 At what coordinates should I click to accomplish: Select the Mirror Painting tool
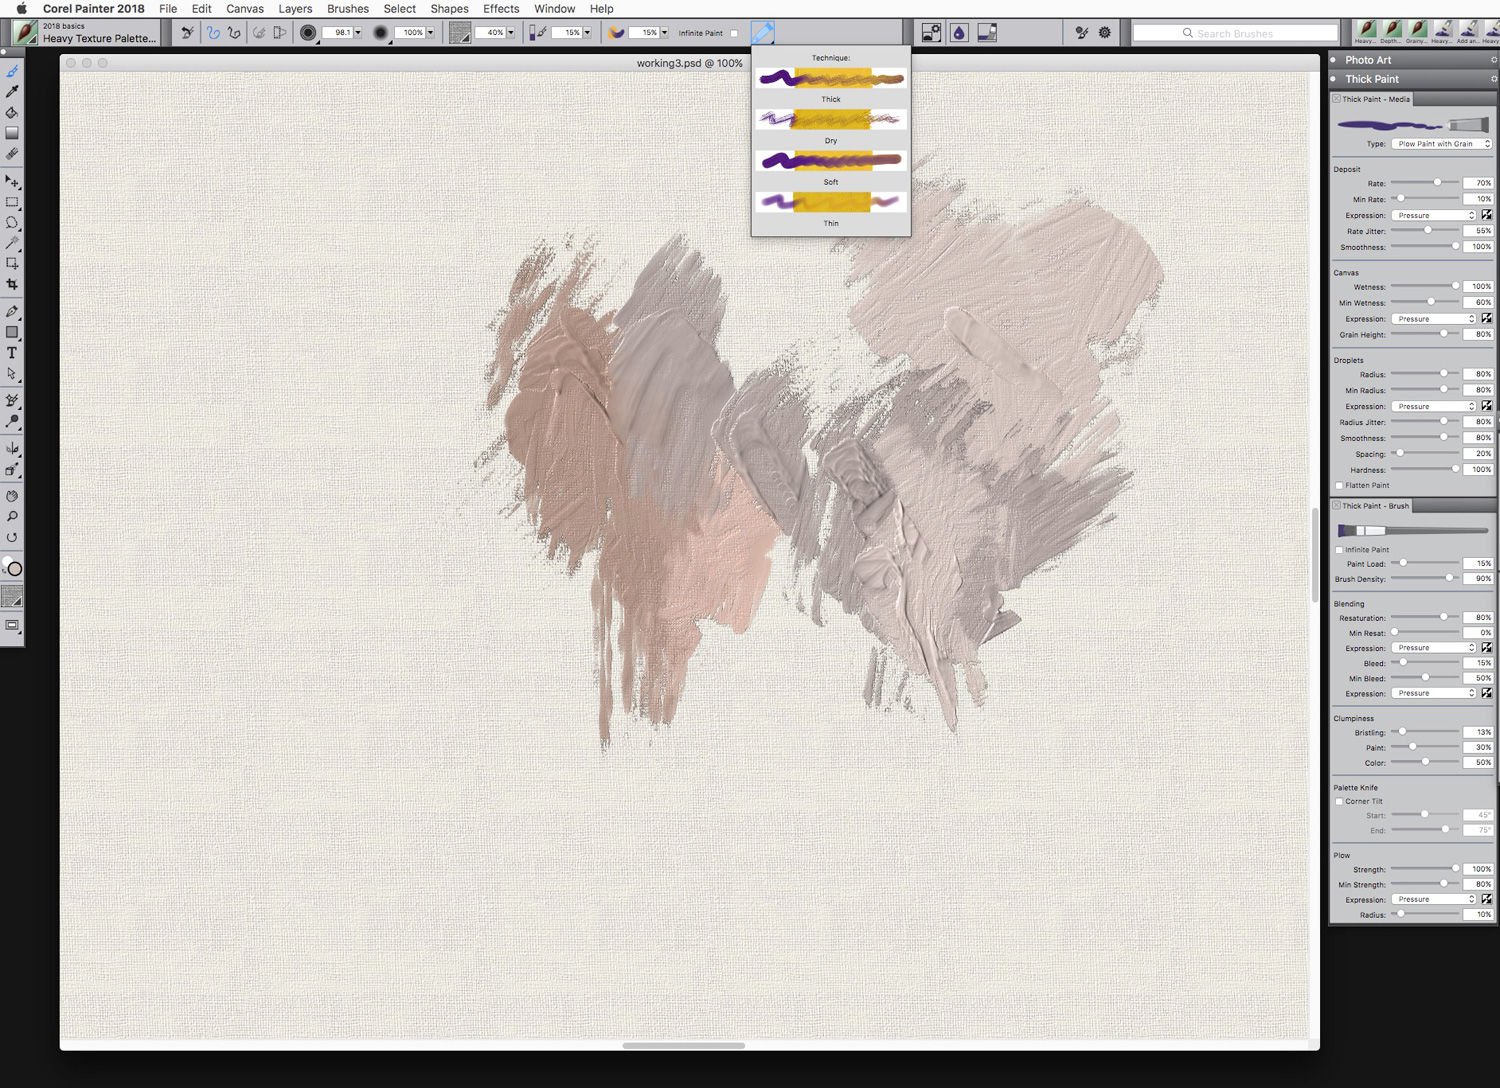point(12,449)
